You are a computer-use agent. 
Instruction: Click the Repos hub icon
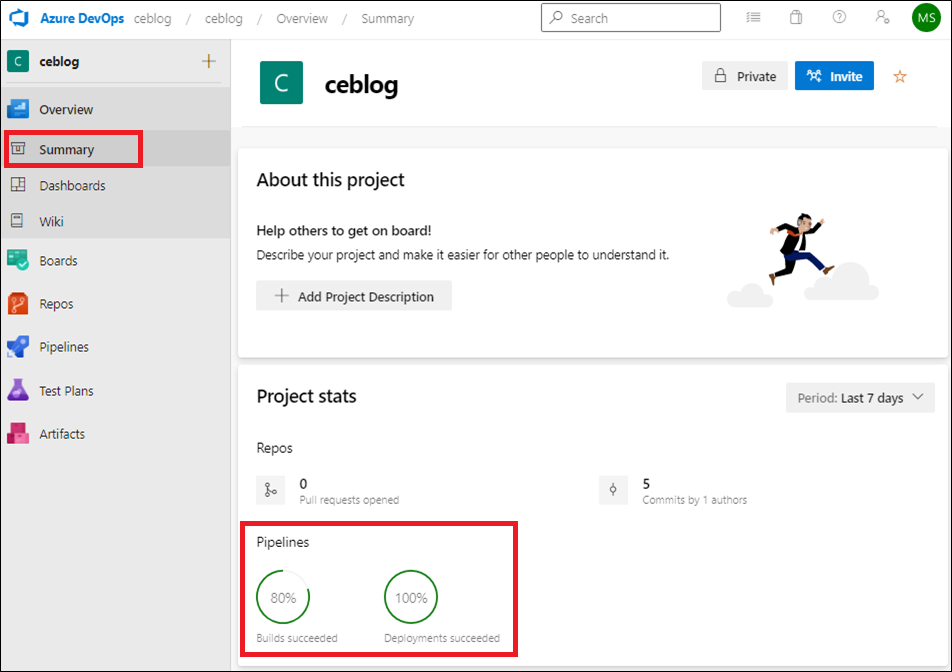point(18,304)
